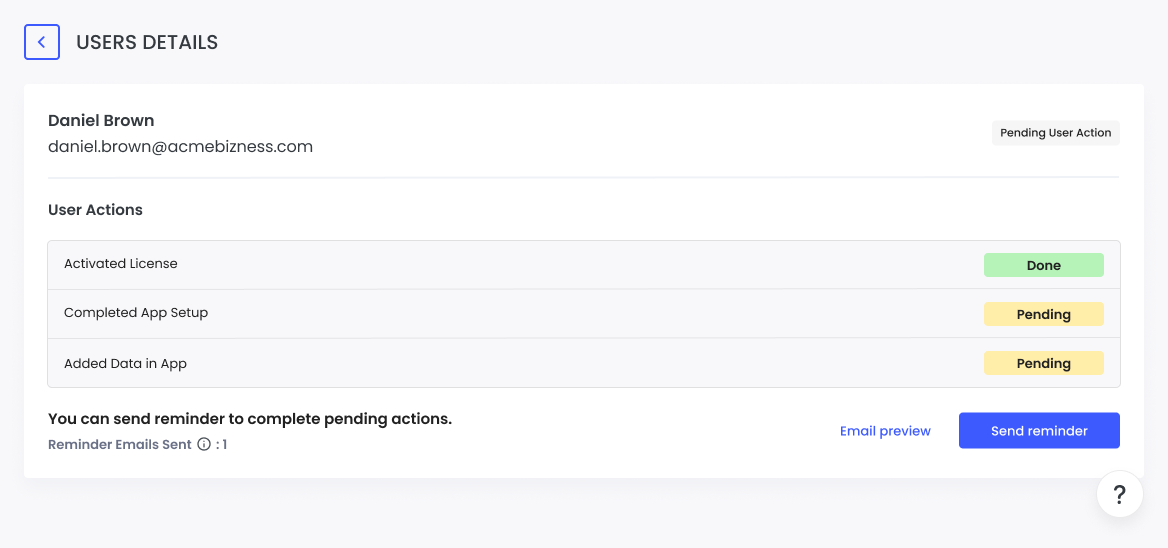Click the green Done status badge
This screenshot has height=548, width=1168.
coord(1043,266)
